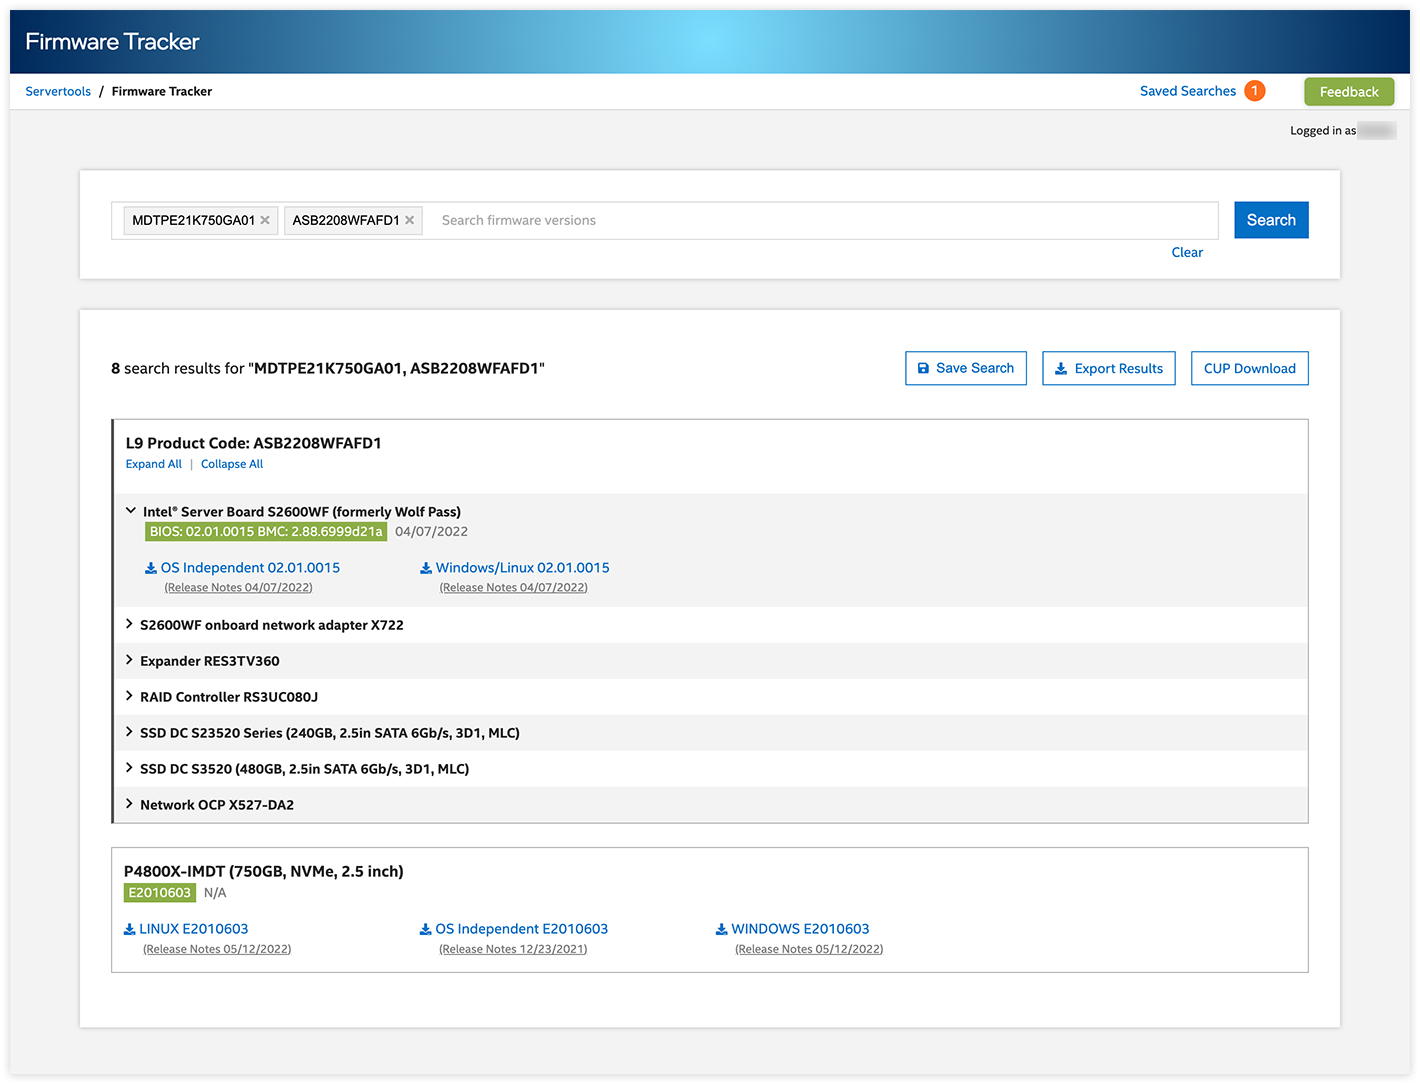The height and width of the screenshot is (1085, 1420).
Task: Go to the Servertools breadcrumb link
Action: coord(58,91)
